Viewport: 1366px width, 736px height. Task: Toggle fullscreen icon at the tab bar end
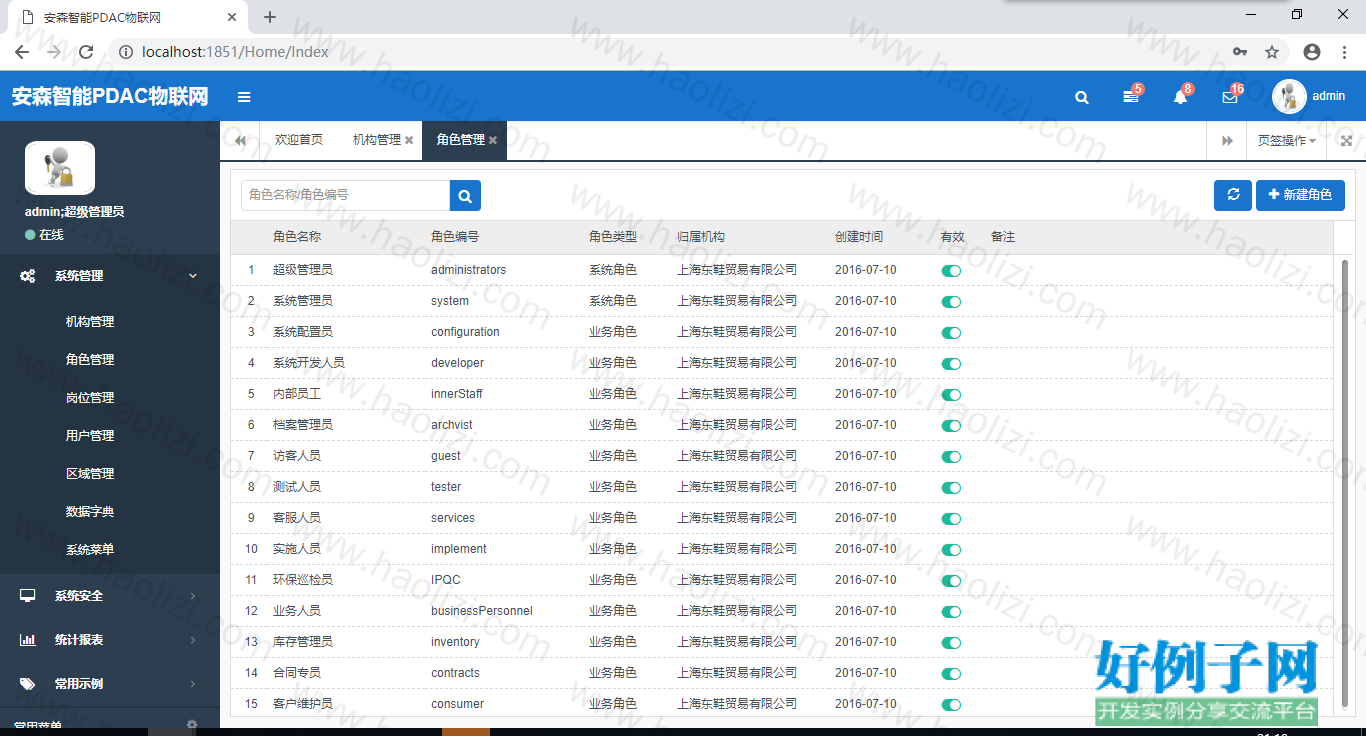[1346, 141]
